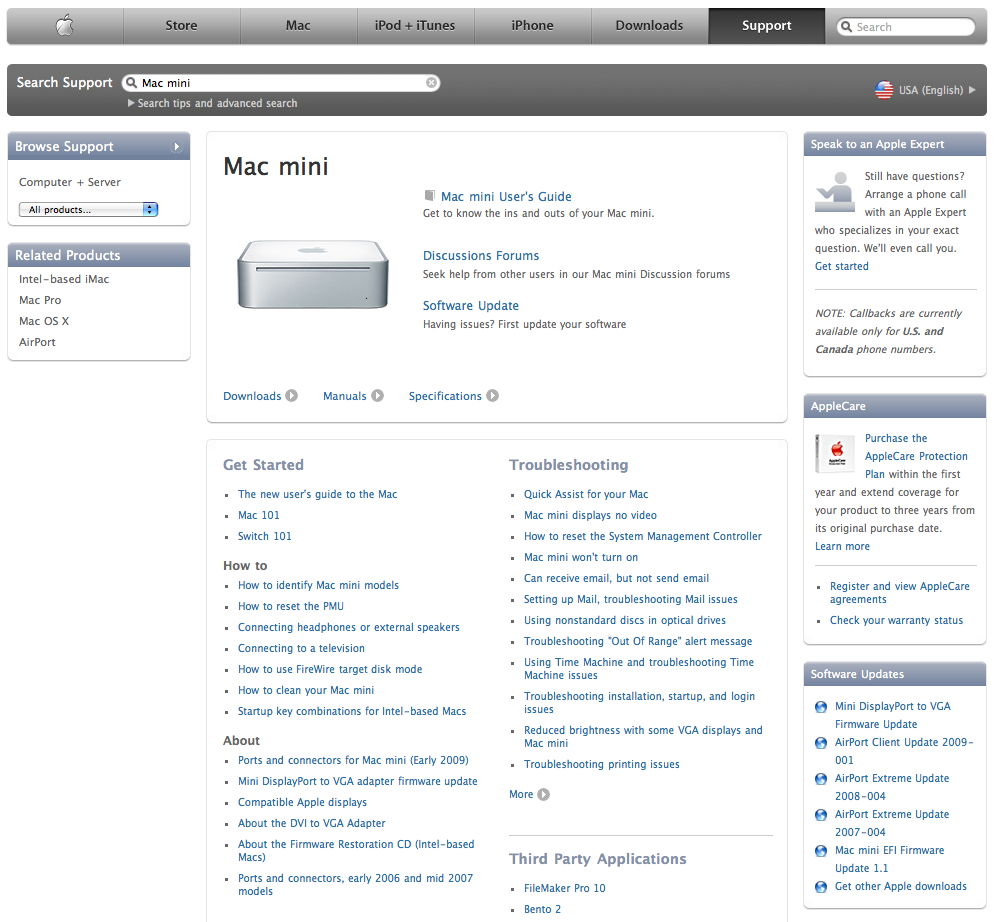Click Learn more under AppleCare
This screenshot has width=1001, height=922.
pos(842,547)
